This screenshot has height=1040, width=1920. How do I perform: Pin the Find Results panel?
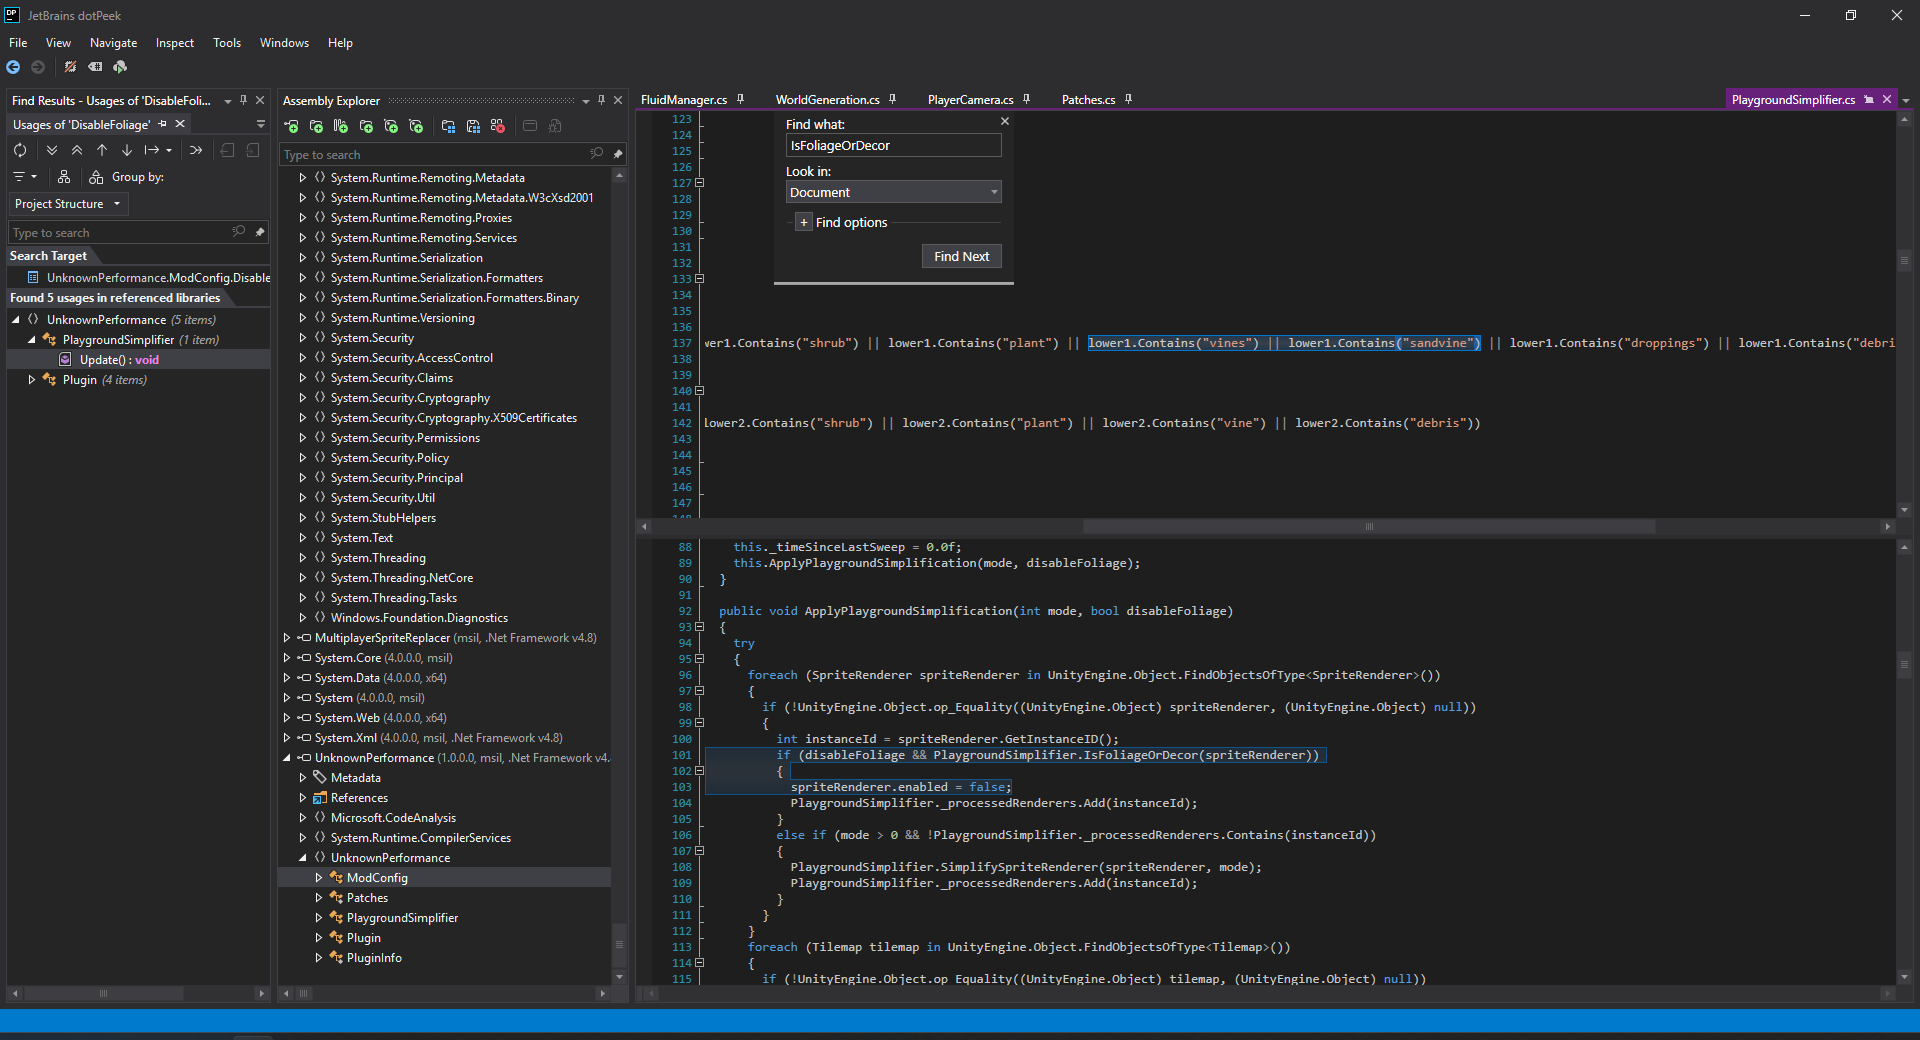[243, 100]
